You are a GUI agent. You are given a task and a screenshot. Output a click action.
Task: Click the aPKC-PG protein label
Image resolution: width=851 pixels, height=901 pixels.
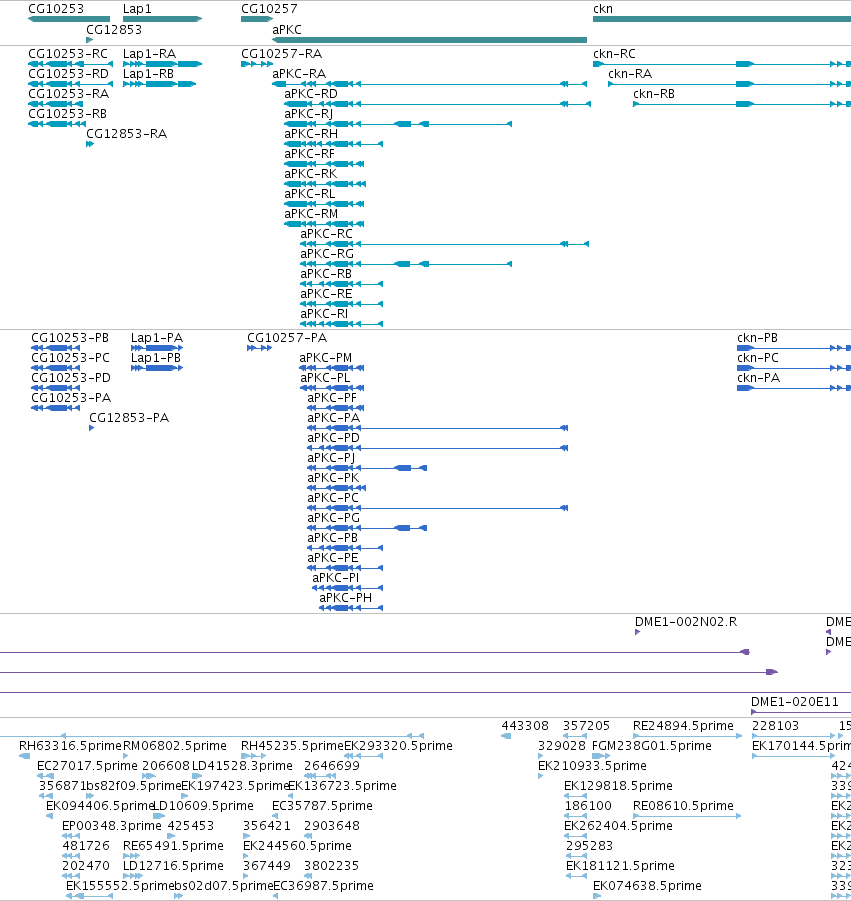333,518
